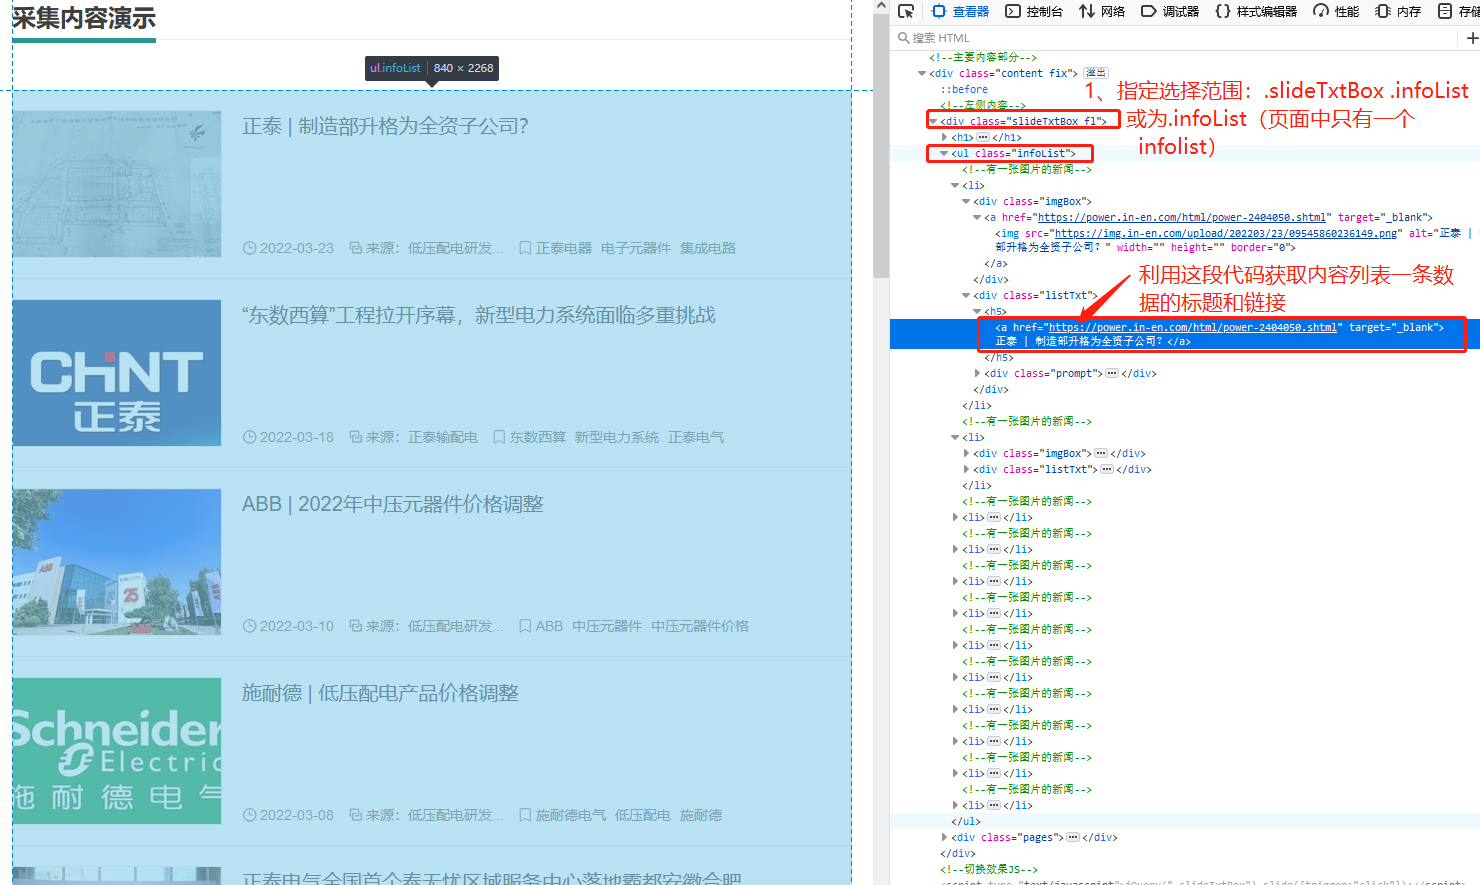The image size is (1480, 885).
Task: Click the magnifier icon in HTML search
Action: pyautogui.click(x=903, y=38)
